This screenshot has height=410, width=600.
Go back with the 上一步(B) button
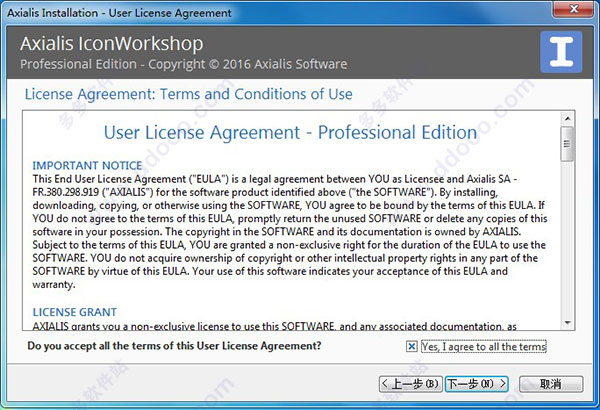click(410, 384)
